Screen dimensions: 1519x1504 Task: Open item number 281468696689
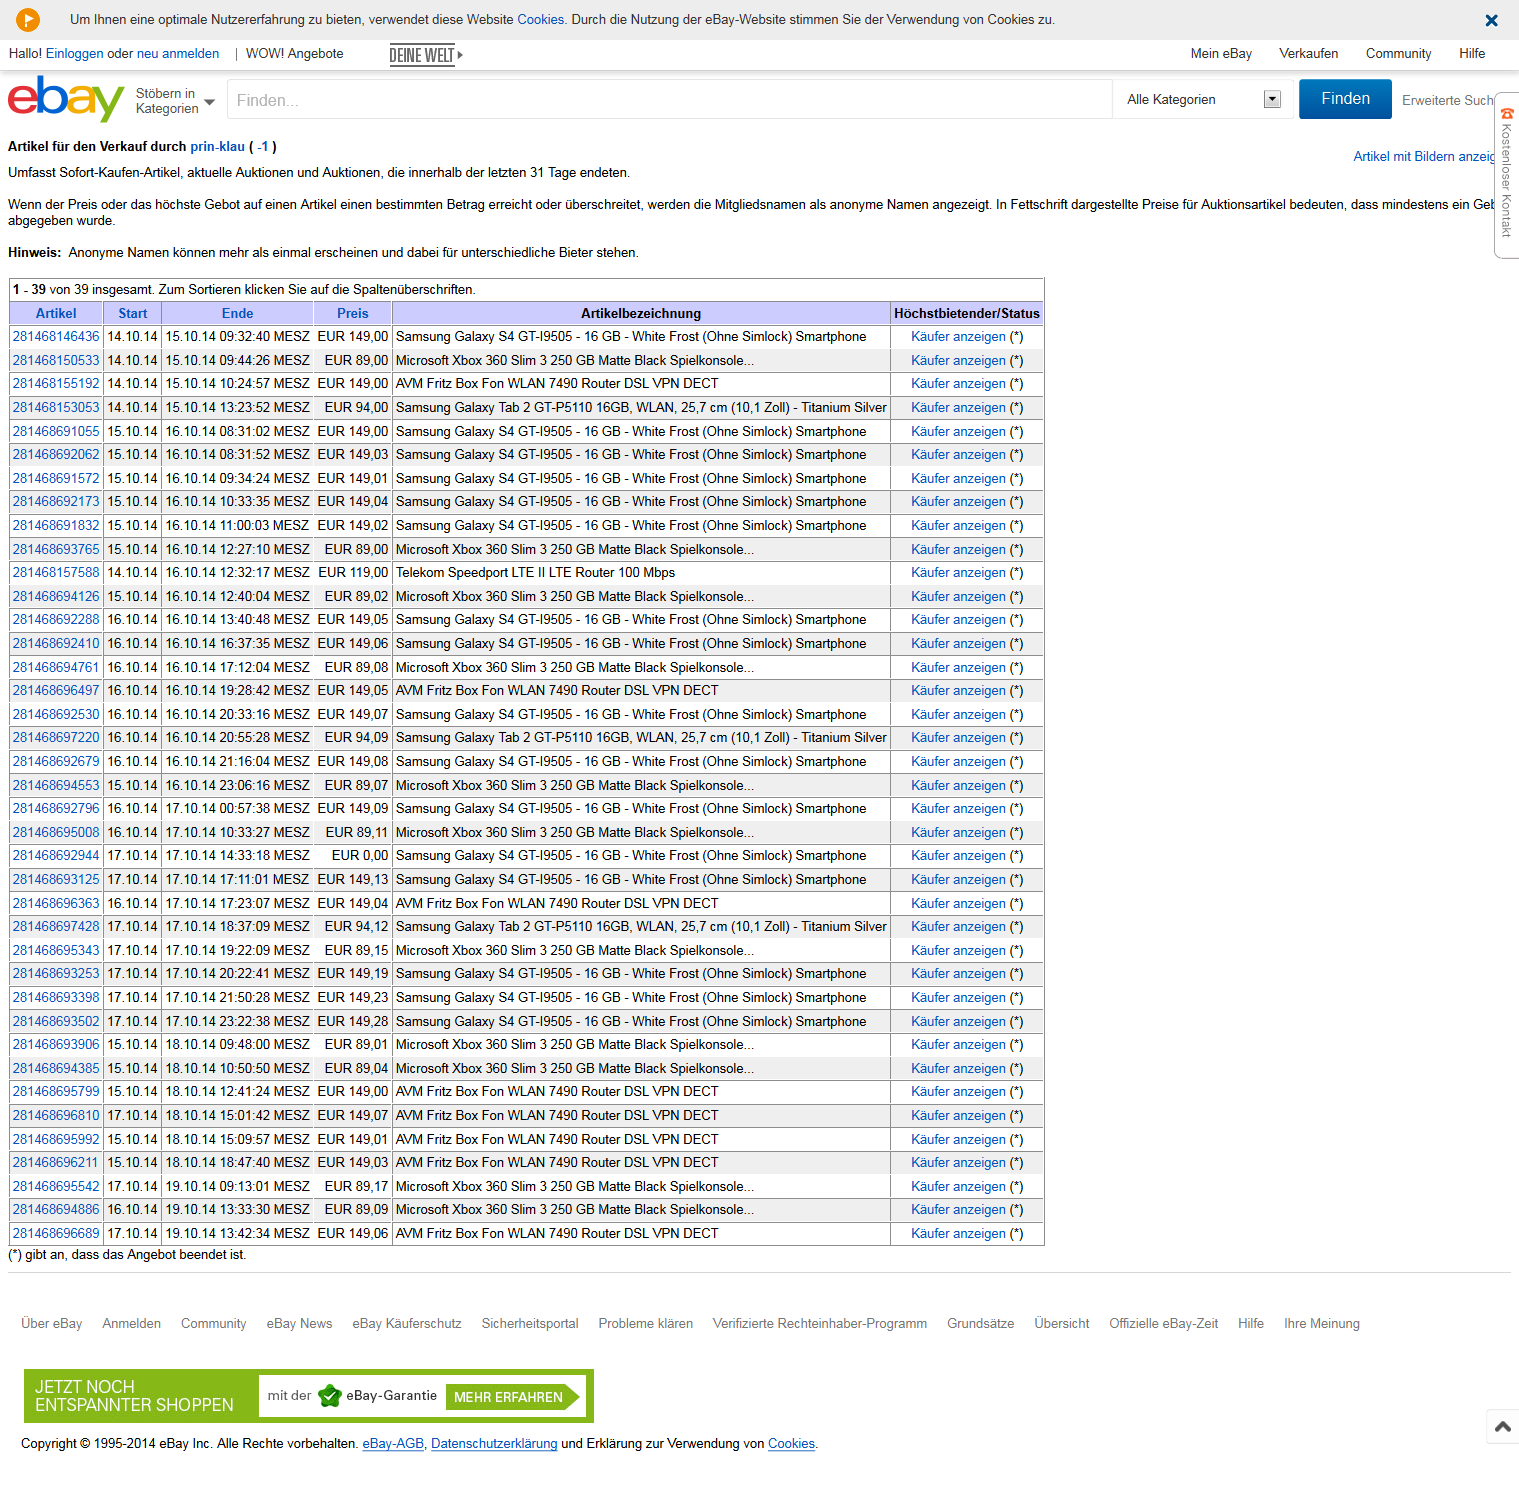(x=56, y=1234)
